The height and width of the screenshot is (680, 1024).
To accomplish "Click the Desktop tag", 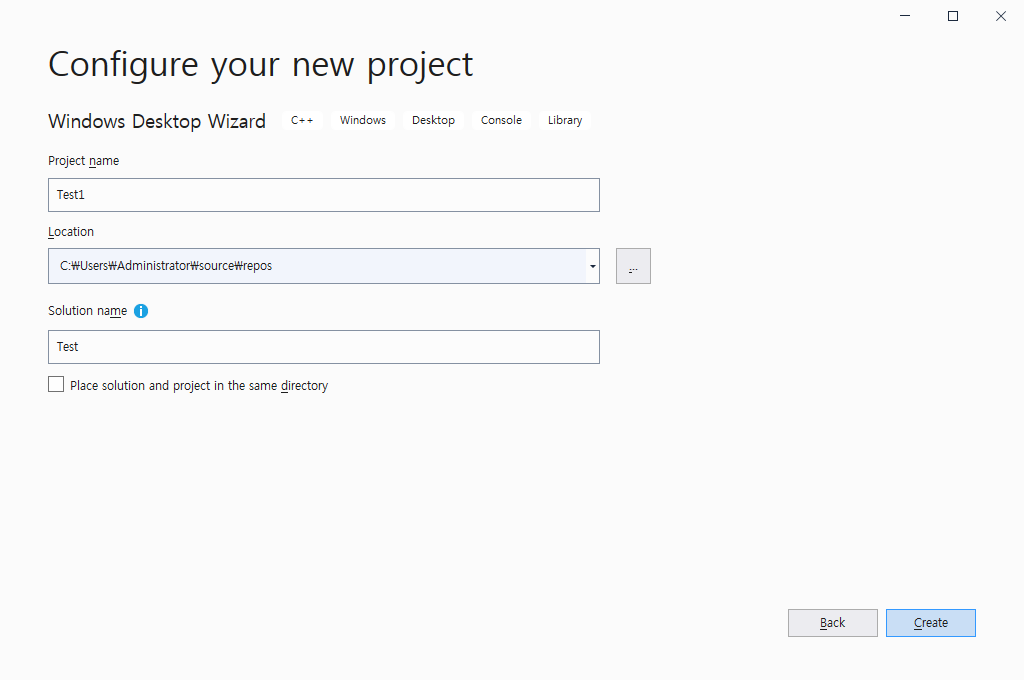I will click(434, 120).
